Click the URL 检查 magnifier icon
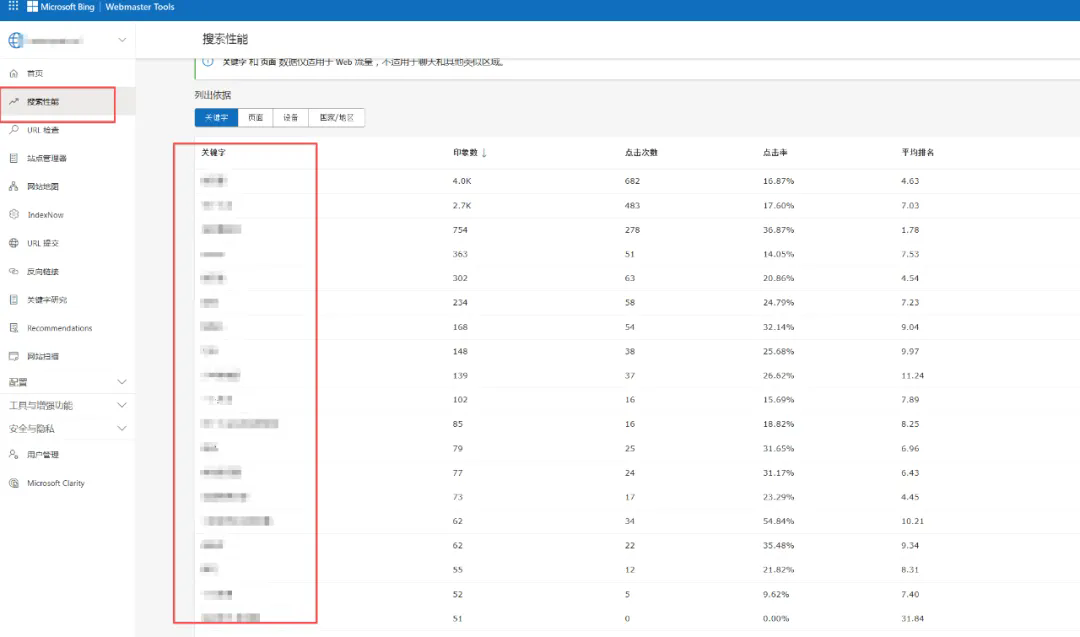This screenshot has height=637, width=1080. tap(14, 130)
